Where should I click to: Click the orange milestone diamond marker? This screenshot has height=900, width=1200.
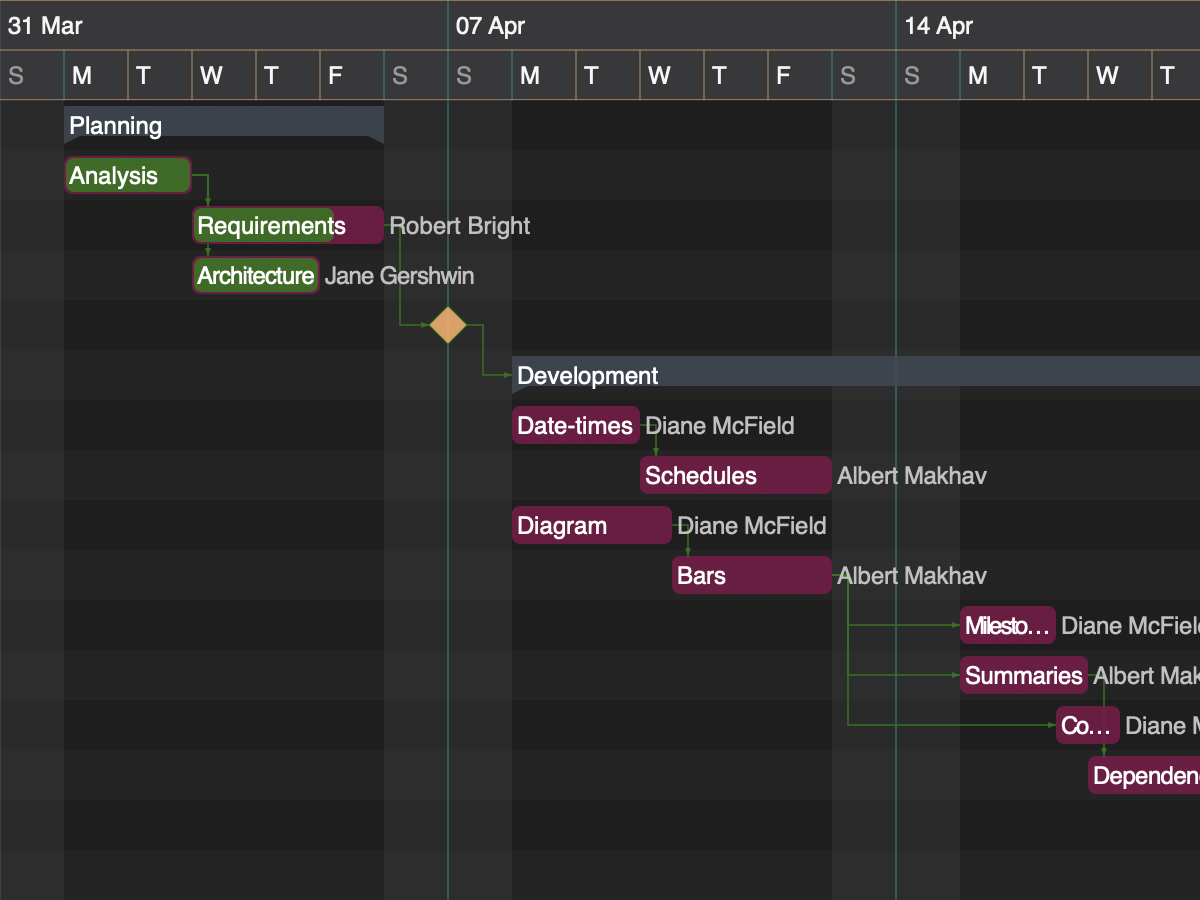click(x=448, y=325)
